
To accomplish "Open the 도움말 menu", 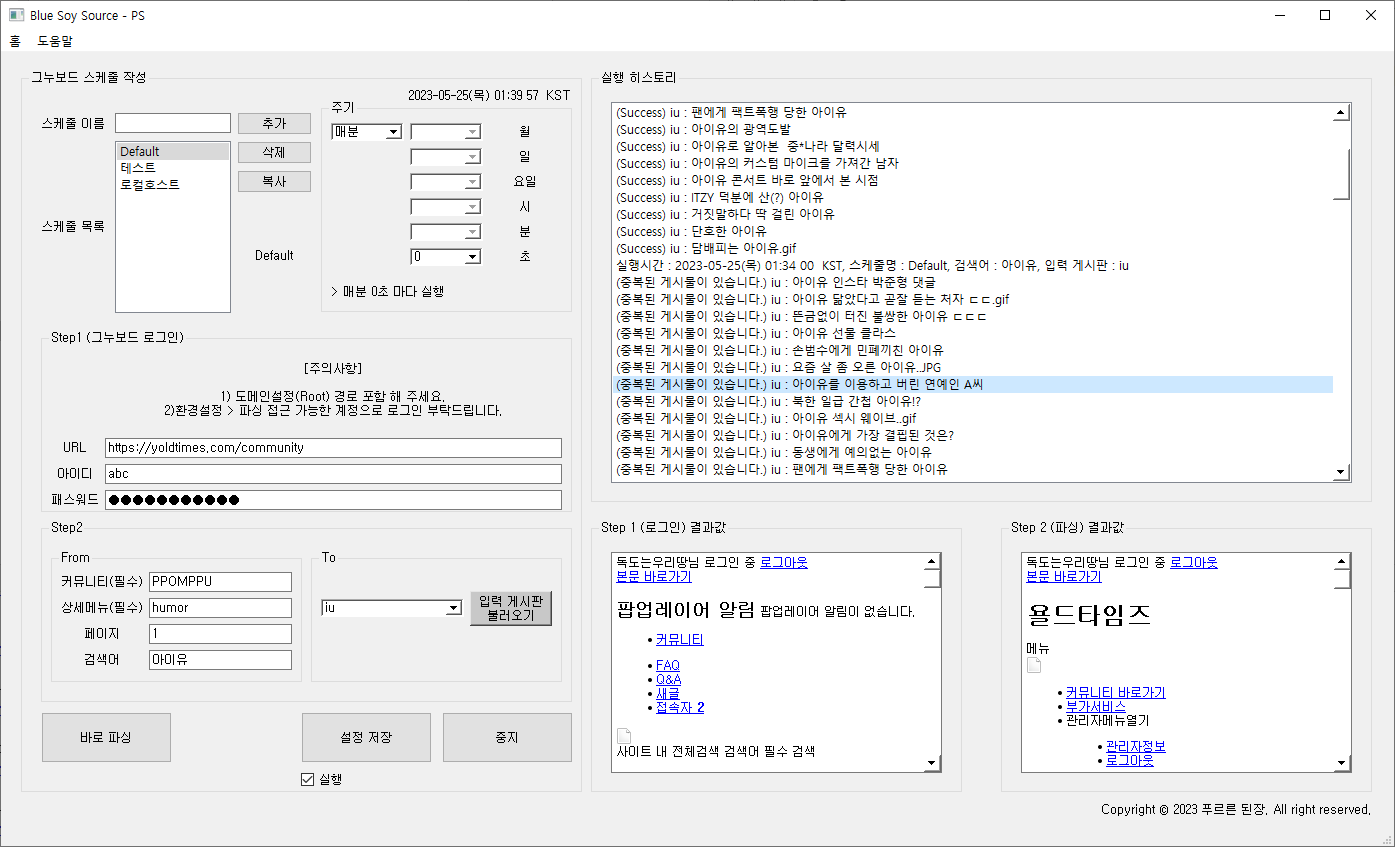I will [x=55, y=41].
